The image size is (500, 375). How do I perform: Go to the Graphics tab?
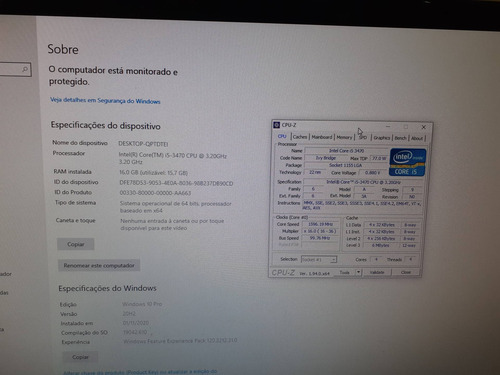coord(382,138)
